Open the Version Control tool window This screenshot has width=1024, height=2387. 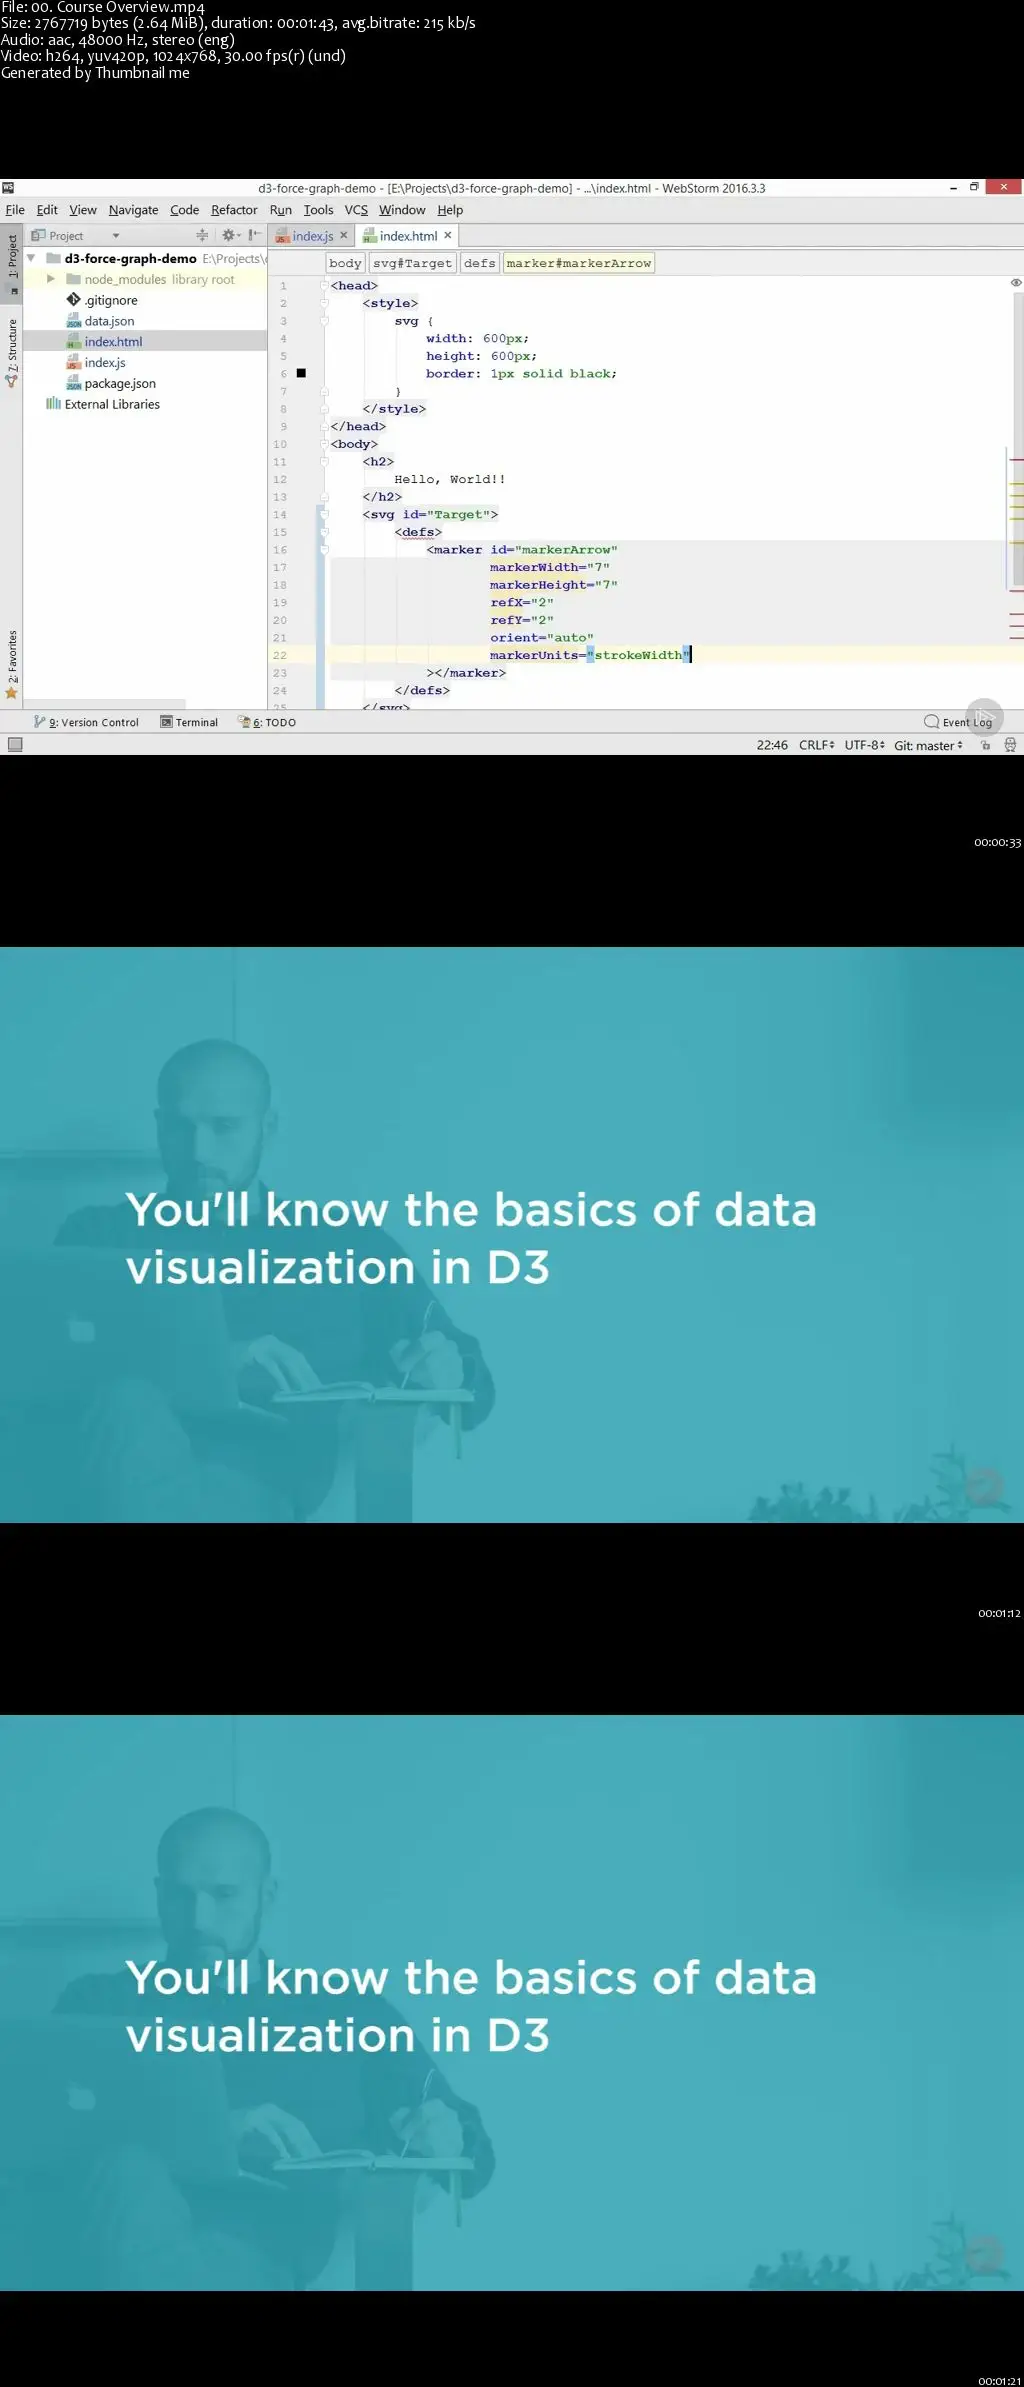(x=86, y=722)
